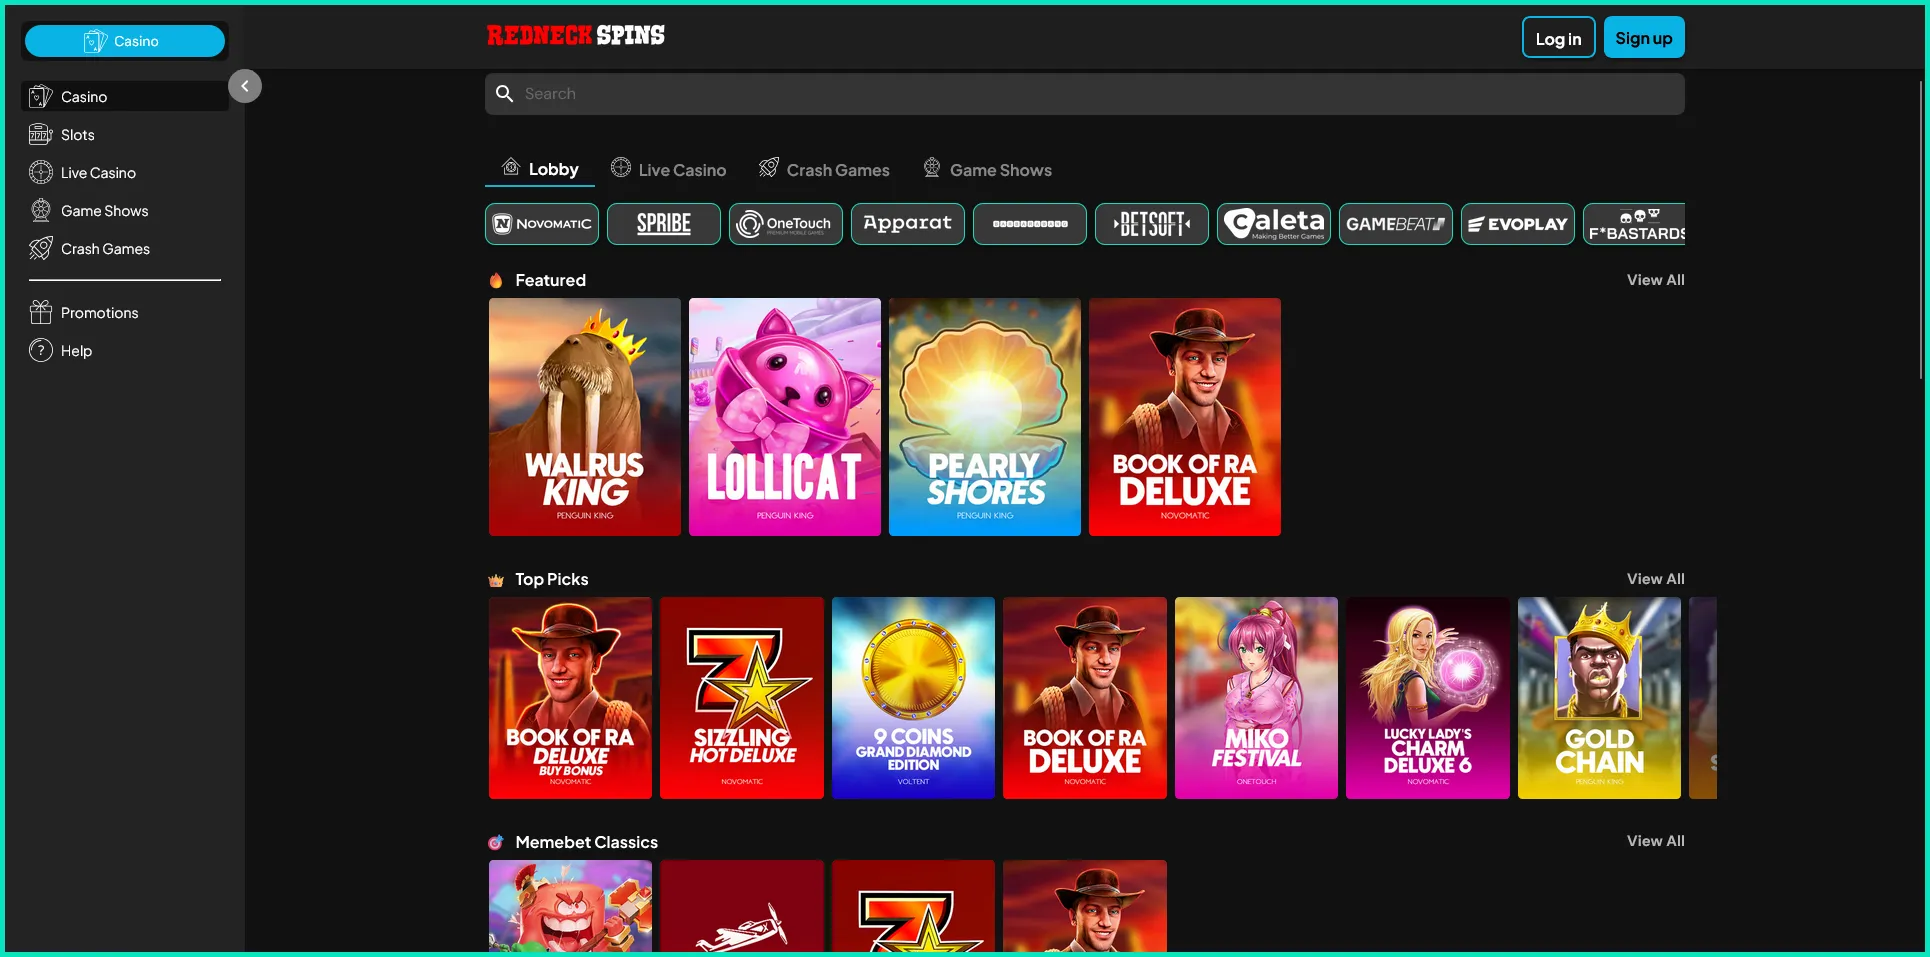Click the blue Casino pill button

[x=125, y=41]
